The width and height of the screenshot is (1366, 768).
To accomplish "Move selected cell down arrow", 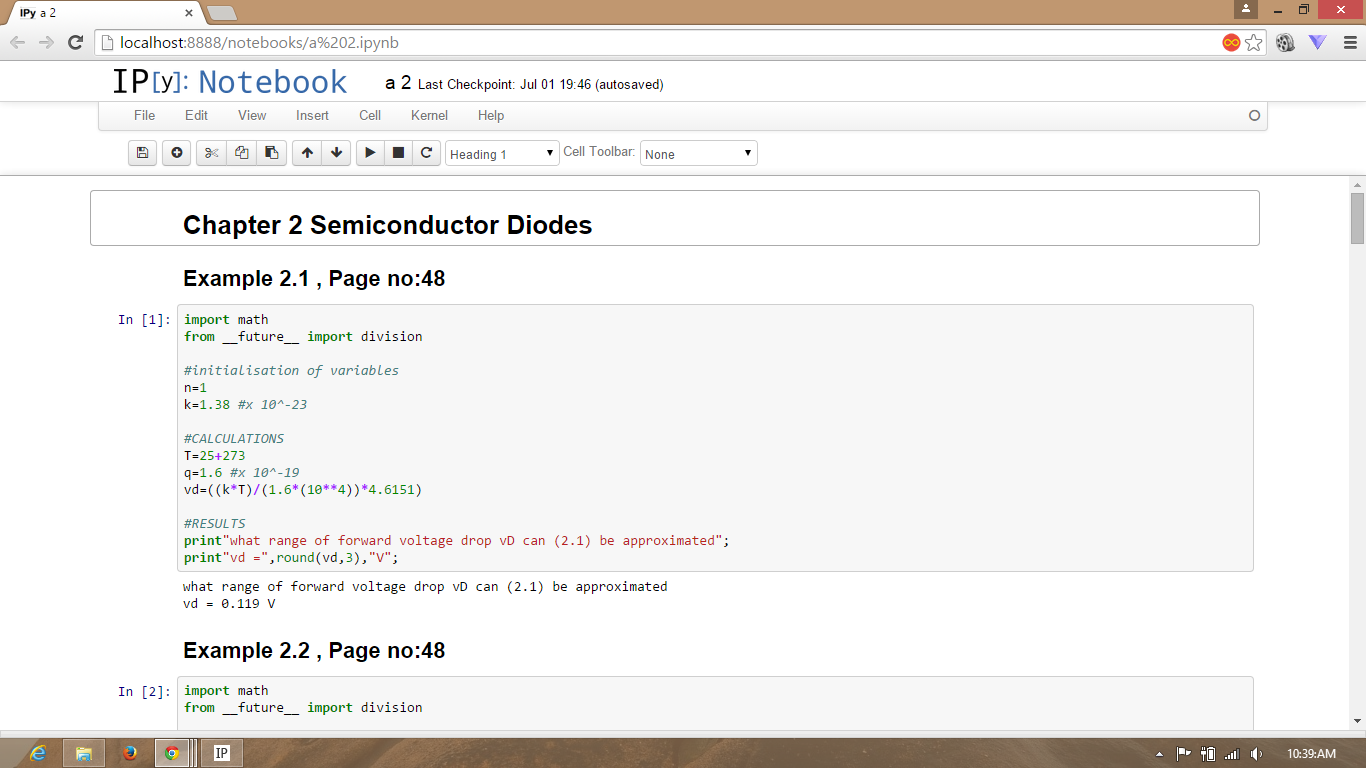I will click(336, 153).
